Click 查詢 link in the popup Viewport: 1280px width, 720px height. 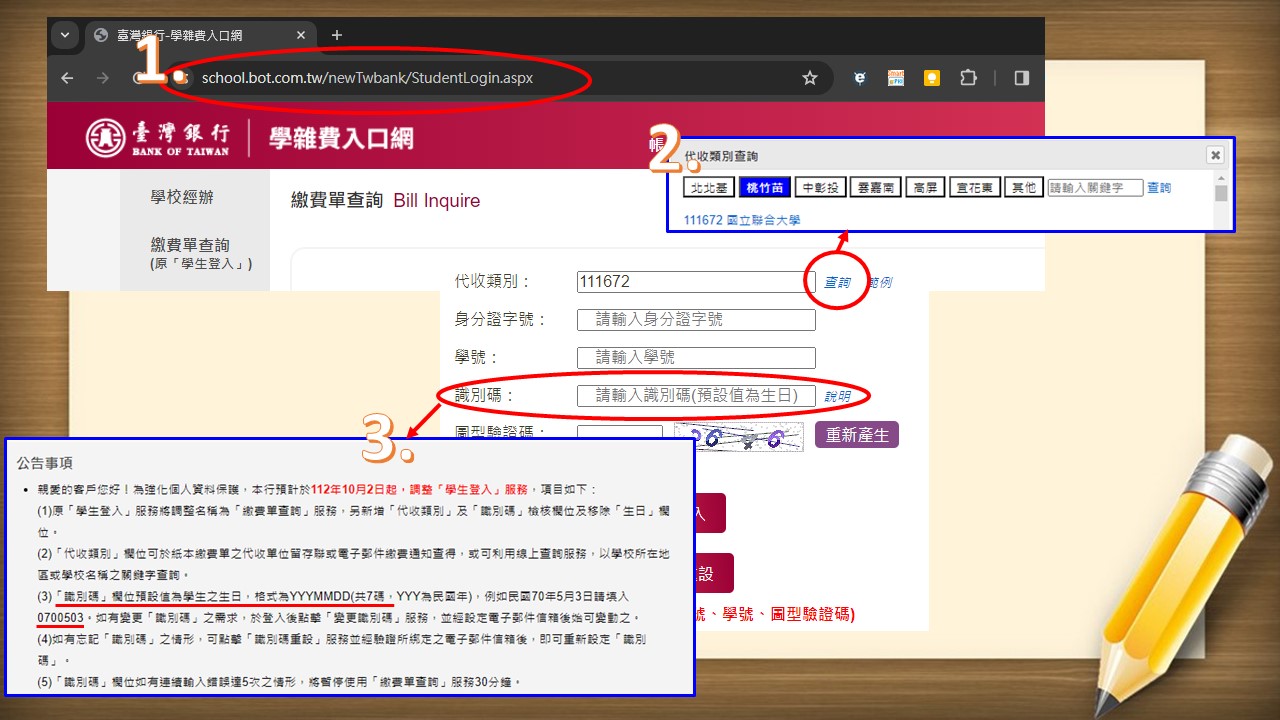click(1159, 188)
